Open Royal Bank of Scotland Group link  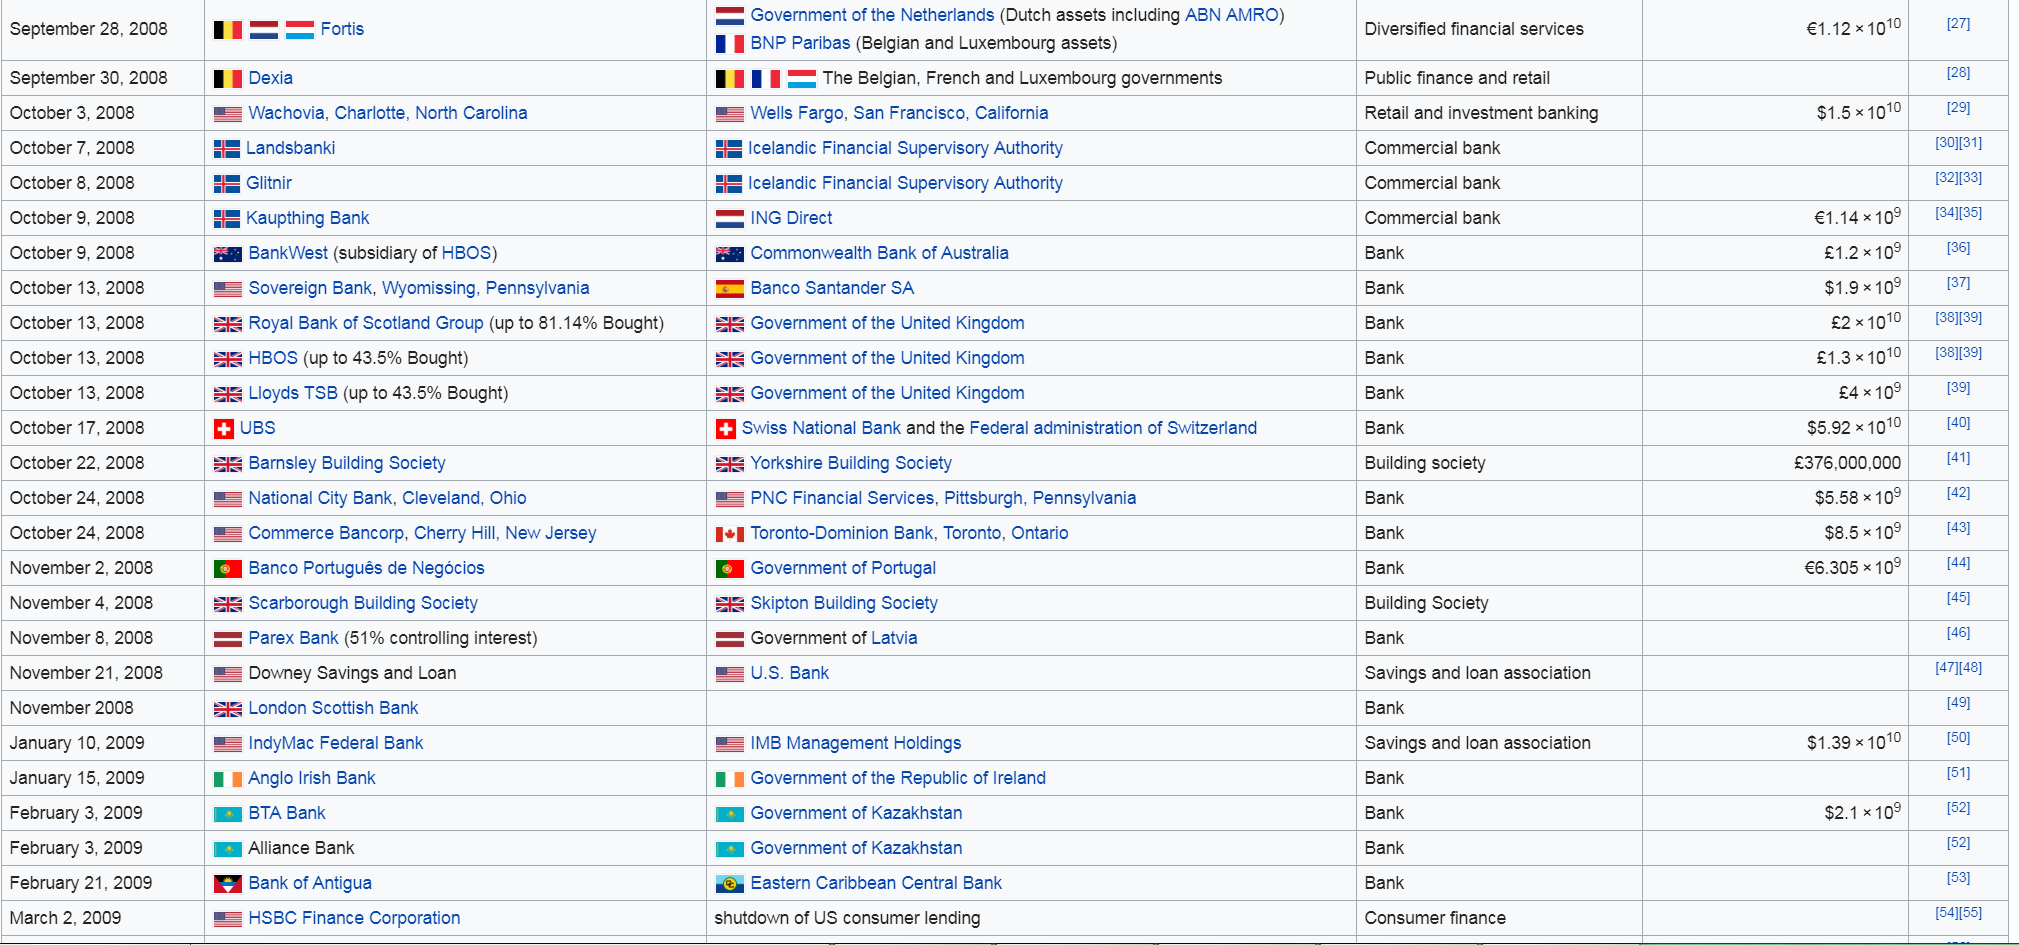click(x=366, y=323)
